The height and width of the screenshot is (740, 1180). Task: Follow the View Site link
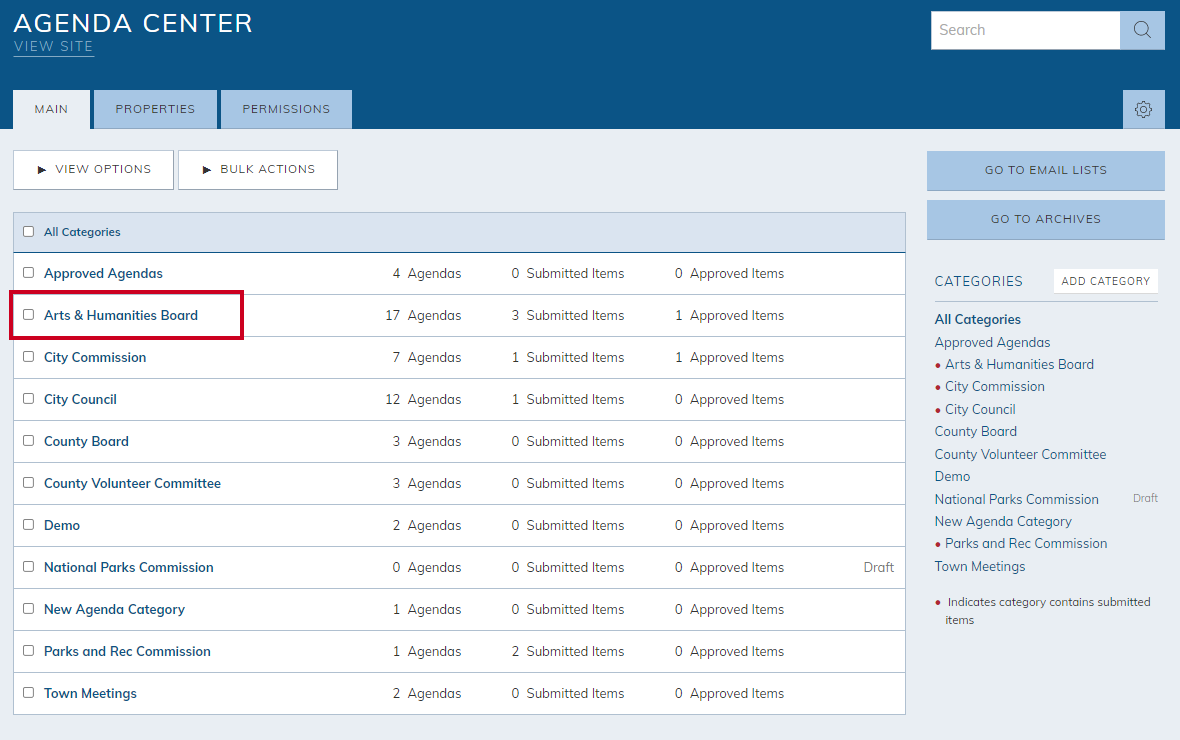click(53, 47)
